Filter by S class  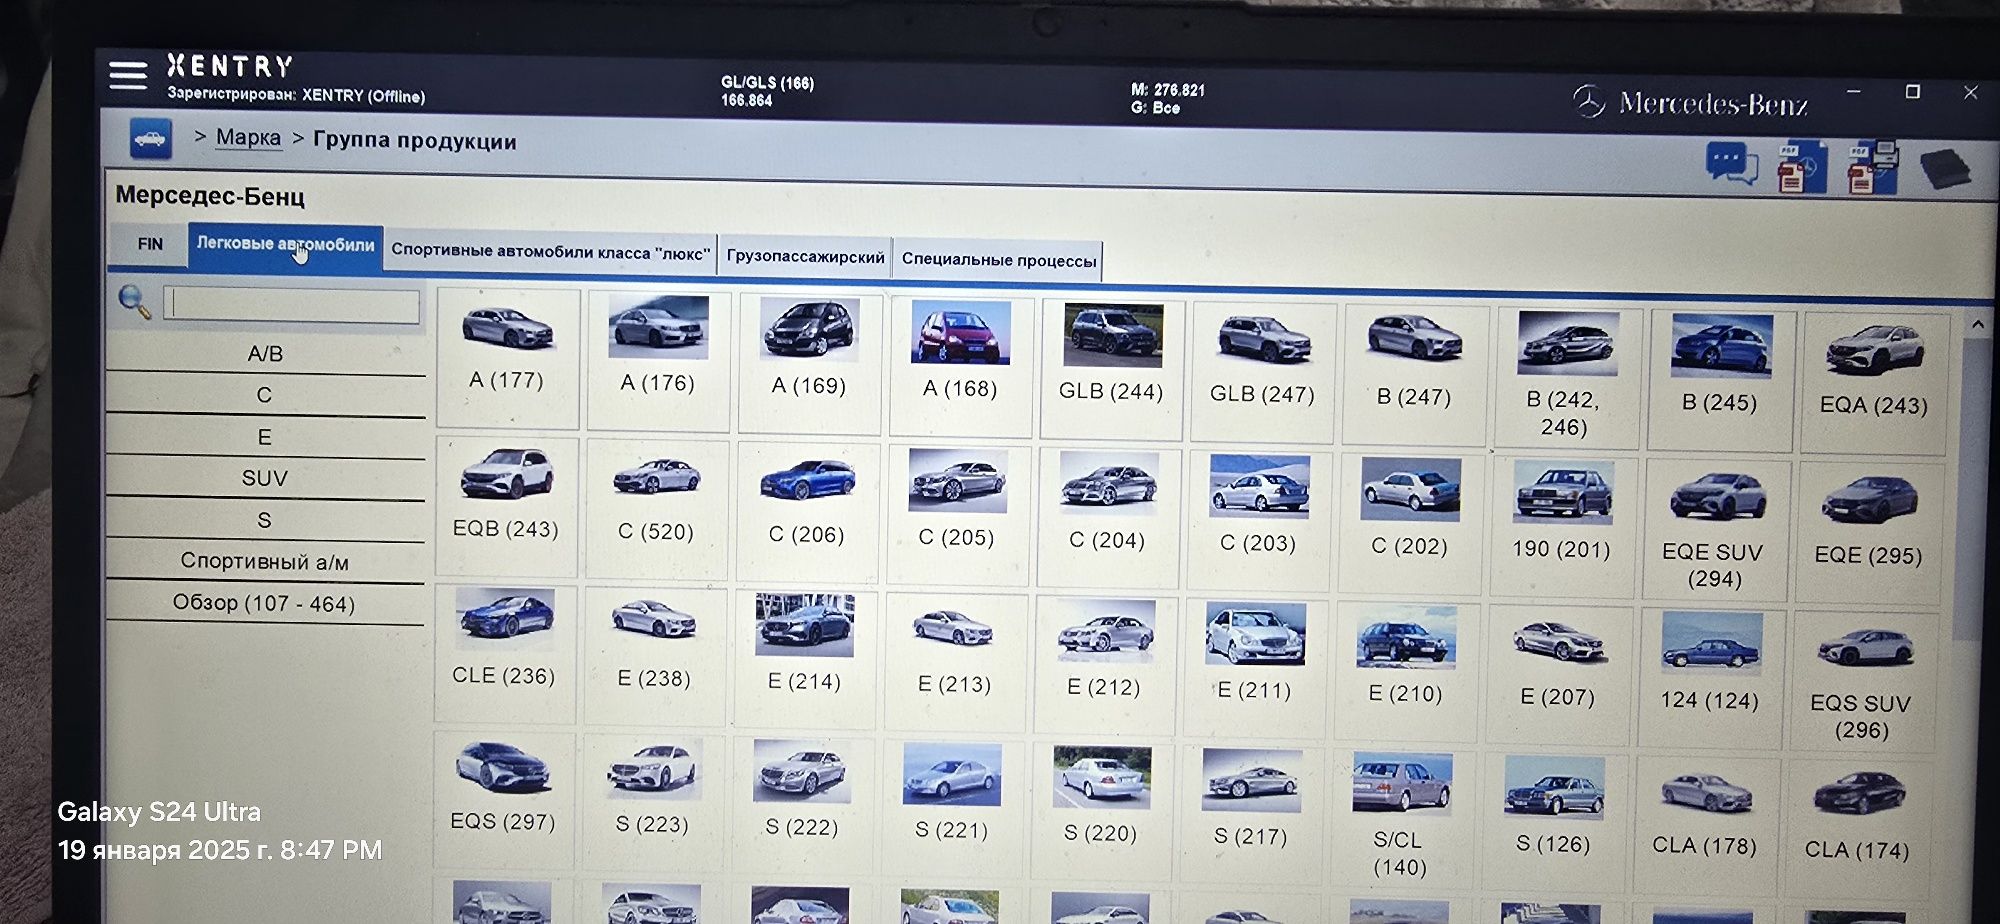tap(265, 520)
